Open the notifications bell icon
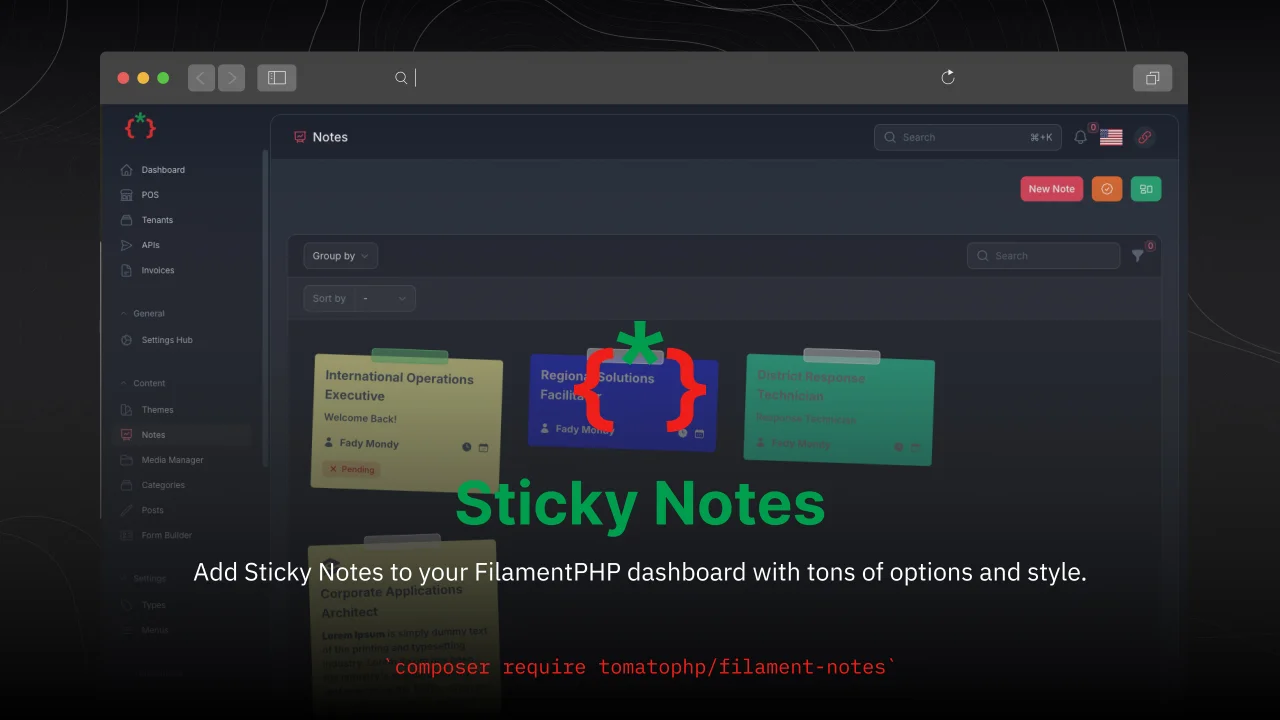The height and width of the screenshot is (720, 1280). point(1080,137)
